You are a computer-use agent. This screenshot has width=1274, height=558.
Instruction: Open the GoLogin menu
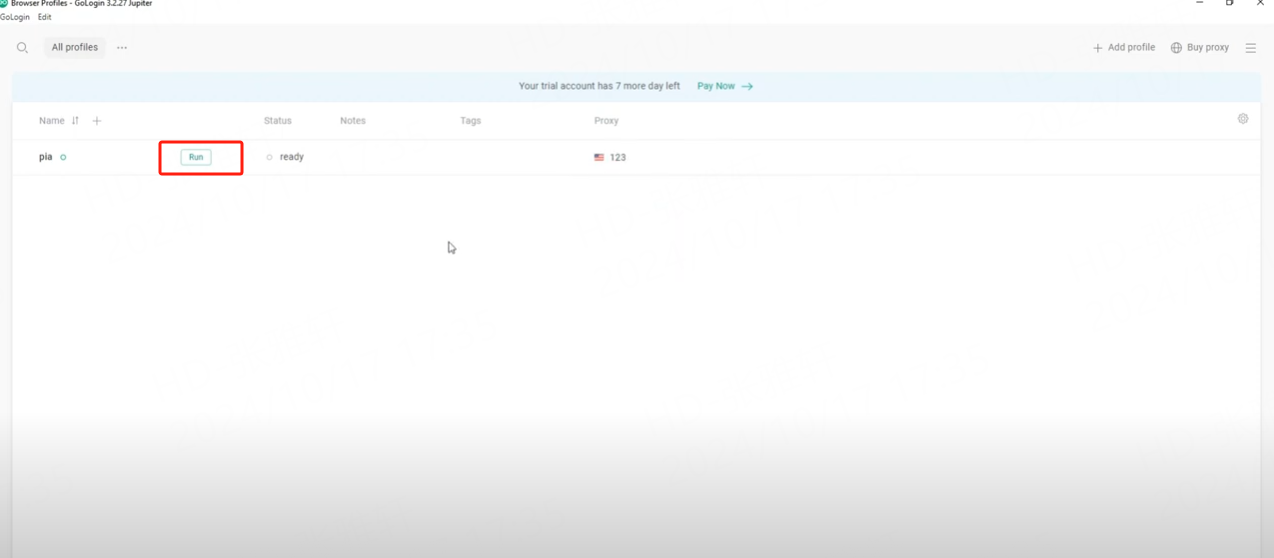[x=15, y=17]
